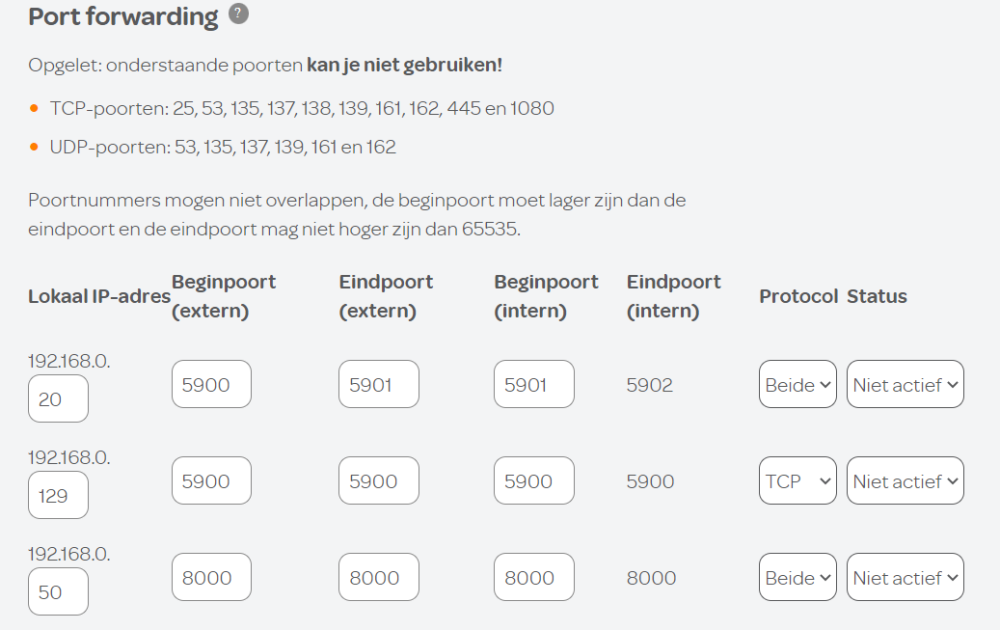Expand Status dropdown in the third row
This screenshot has height=630, width=1000.
pyautogui.click(x=905, y=578)
